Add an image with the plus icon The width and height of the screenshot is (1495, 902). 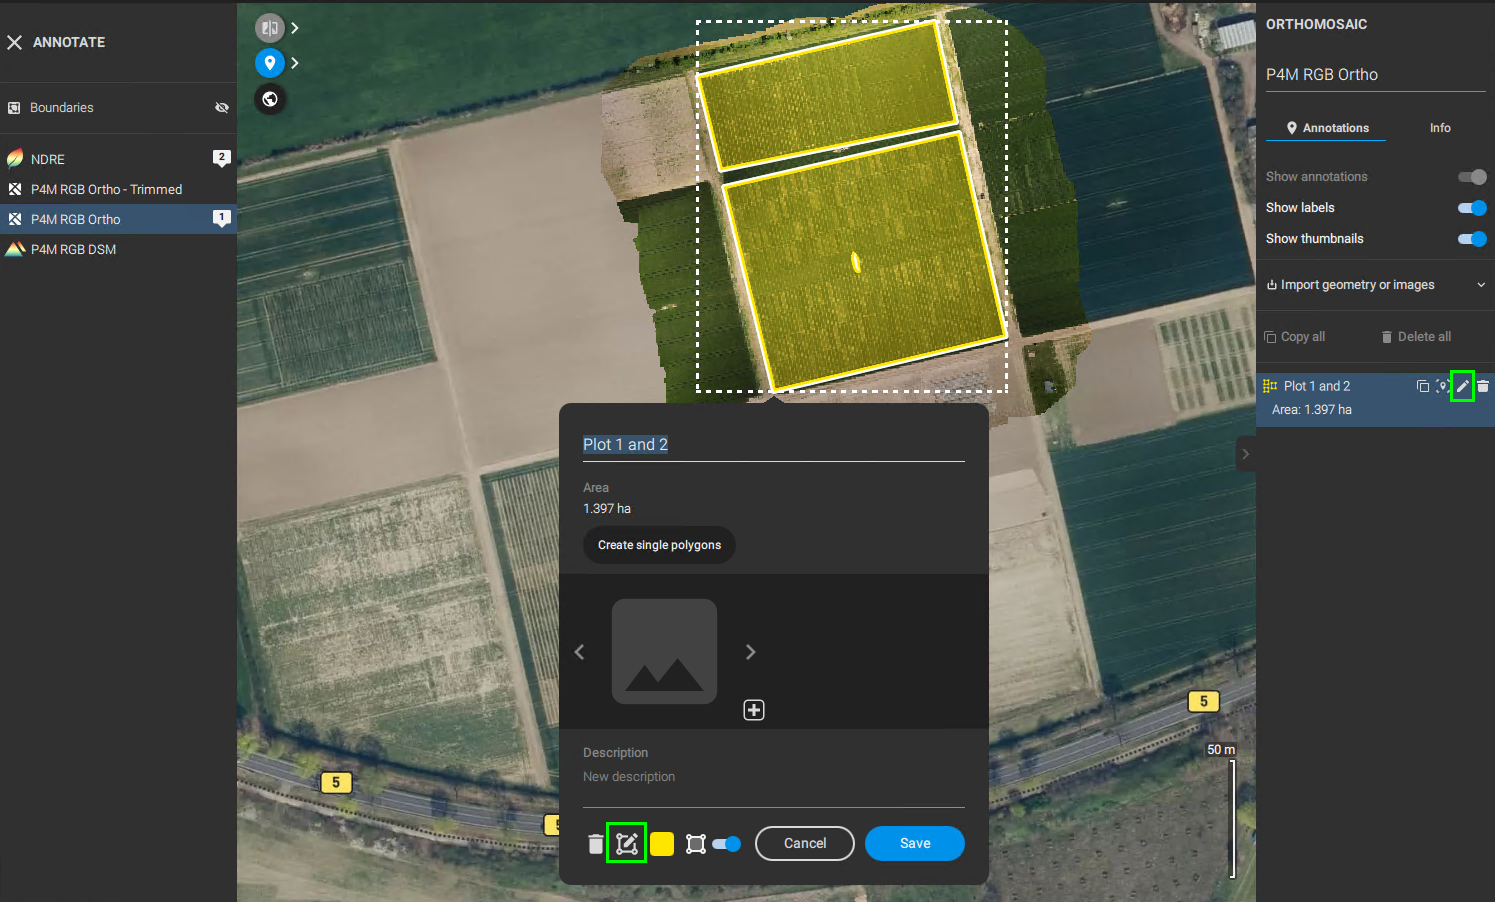pyautogui.click(x=754, y=710)
